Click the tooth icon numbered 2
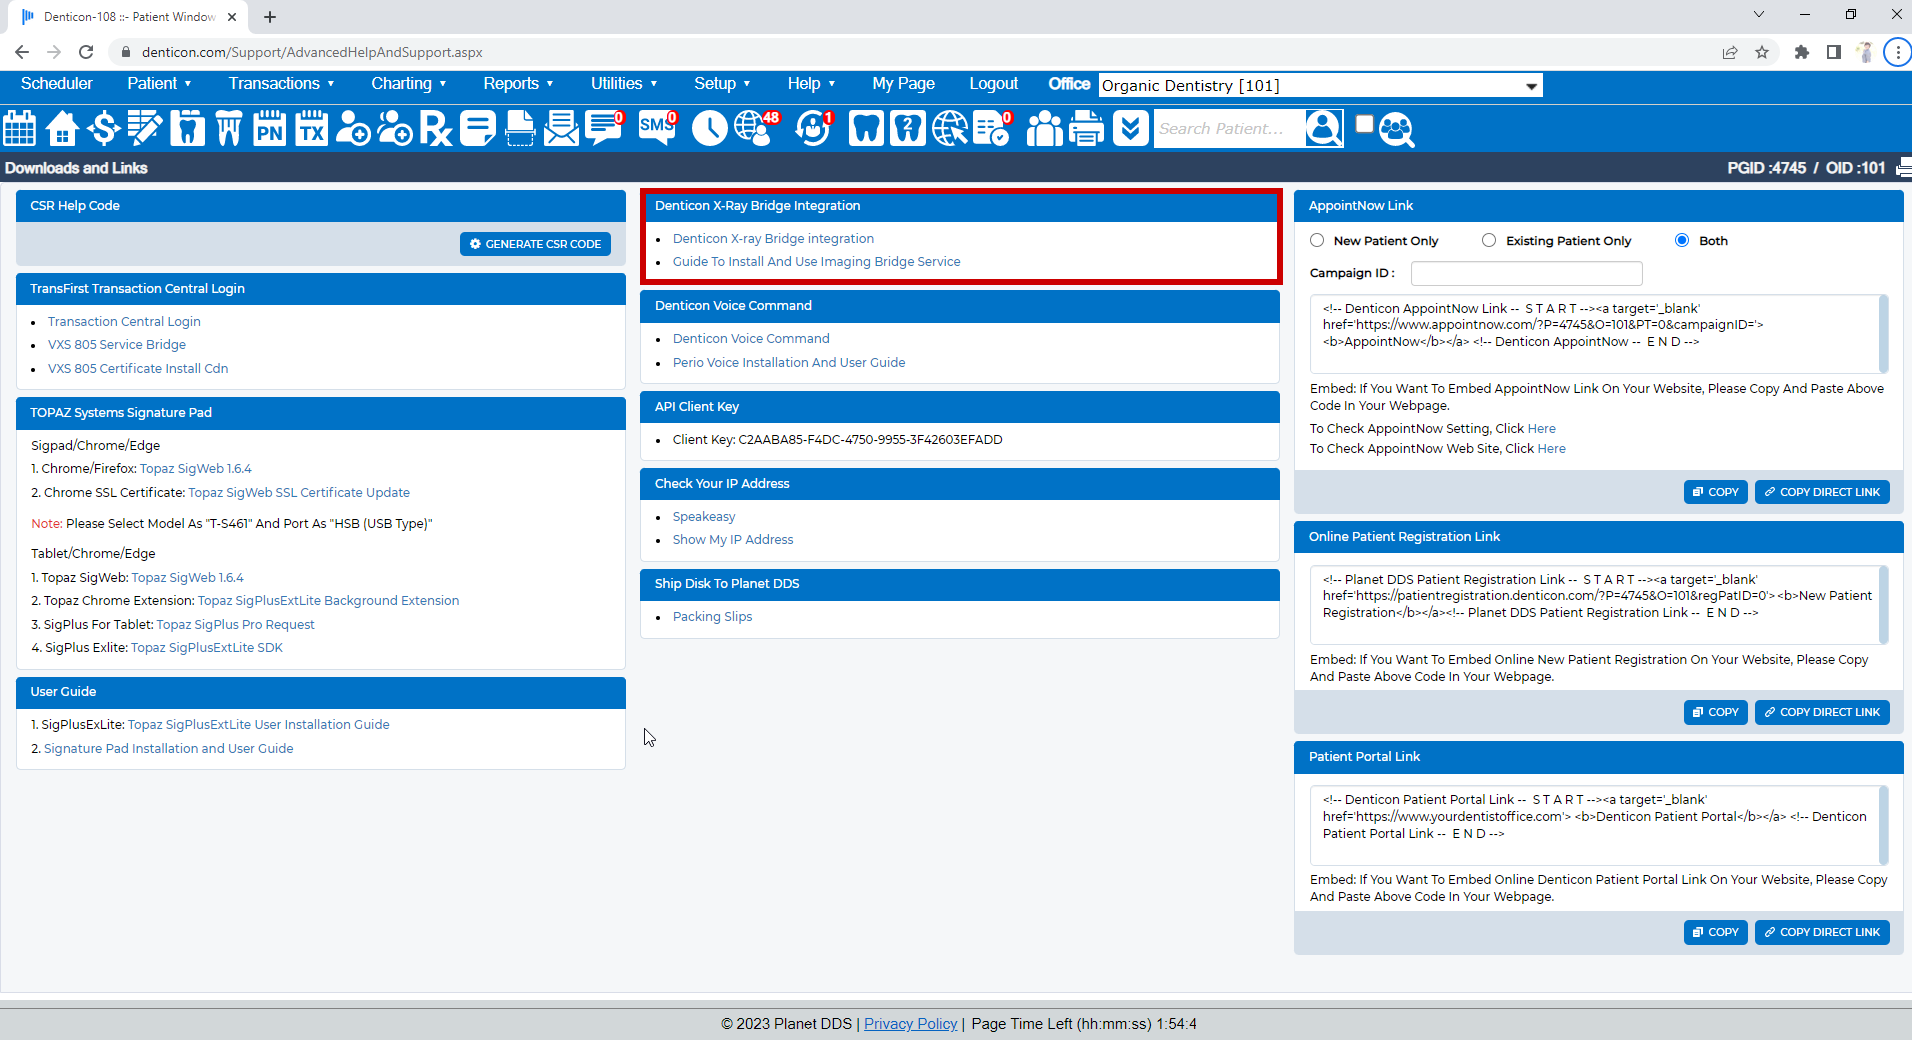The height and width of the screenshot is (1040, 1912). 907,128
